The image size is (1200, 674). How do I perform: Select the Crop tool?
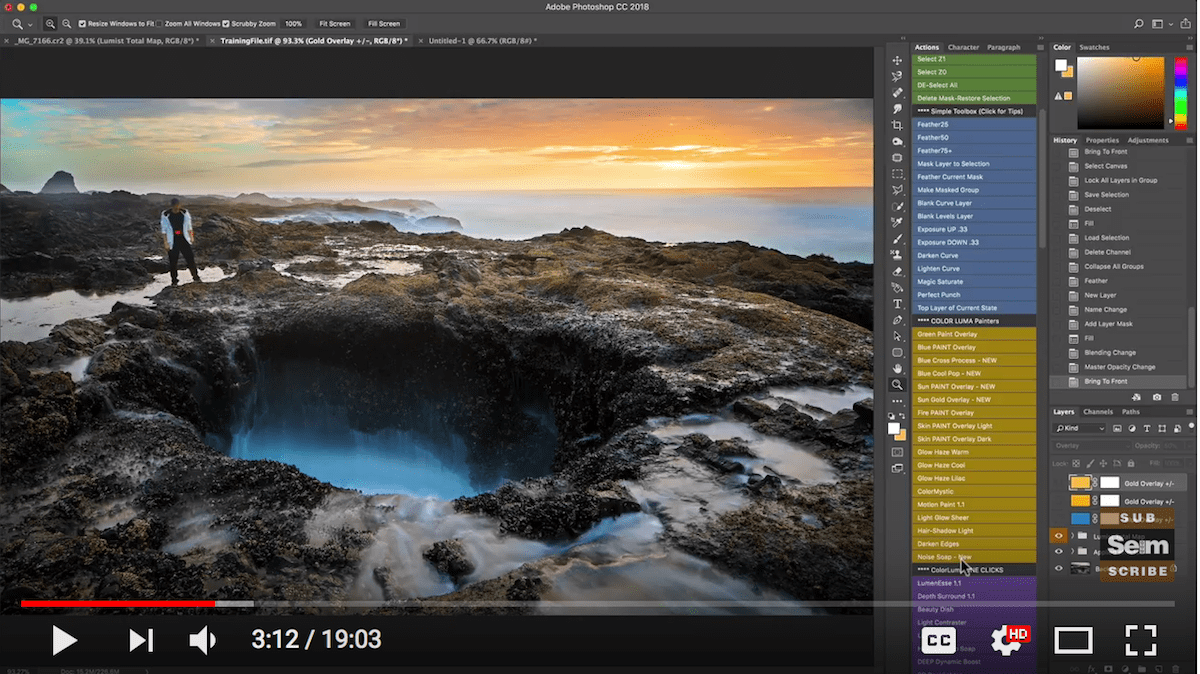(897, 125)
